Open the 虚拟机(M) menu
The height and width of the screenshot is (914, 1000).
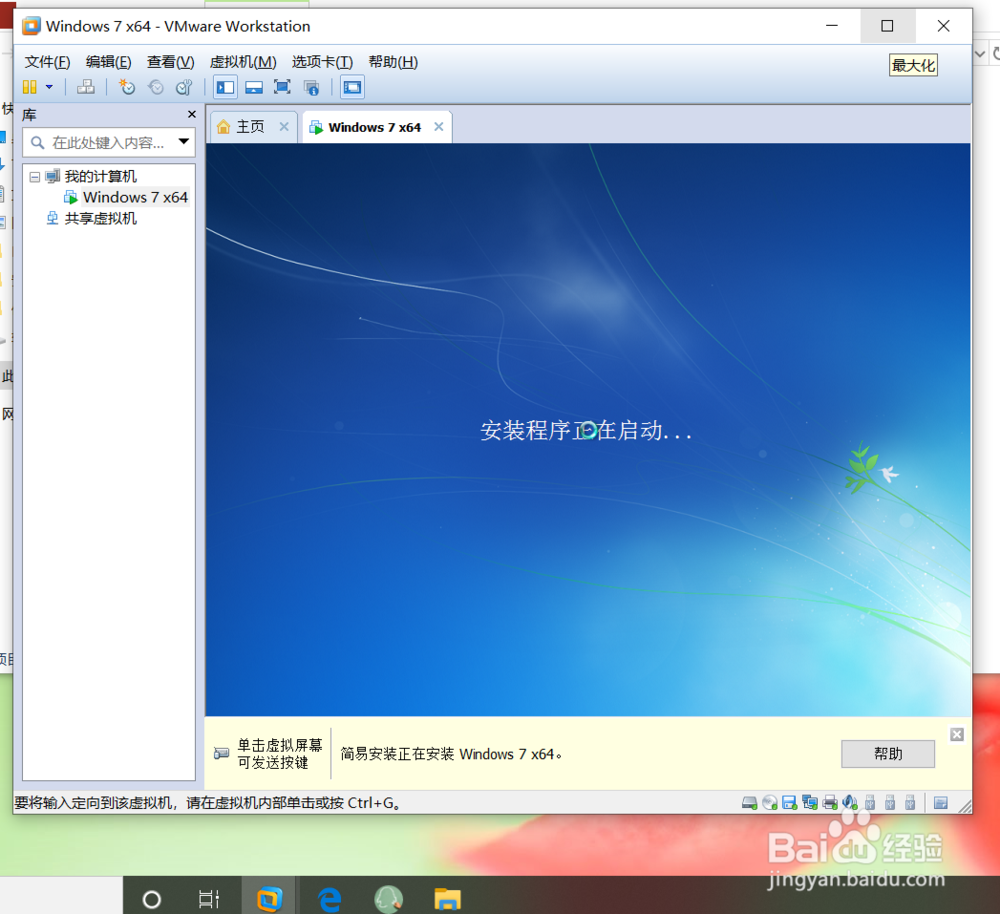(x=242, y=61)
